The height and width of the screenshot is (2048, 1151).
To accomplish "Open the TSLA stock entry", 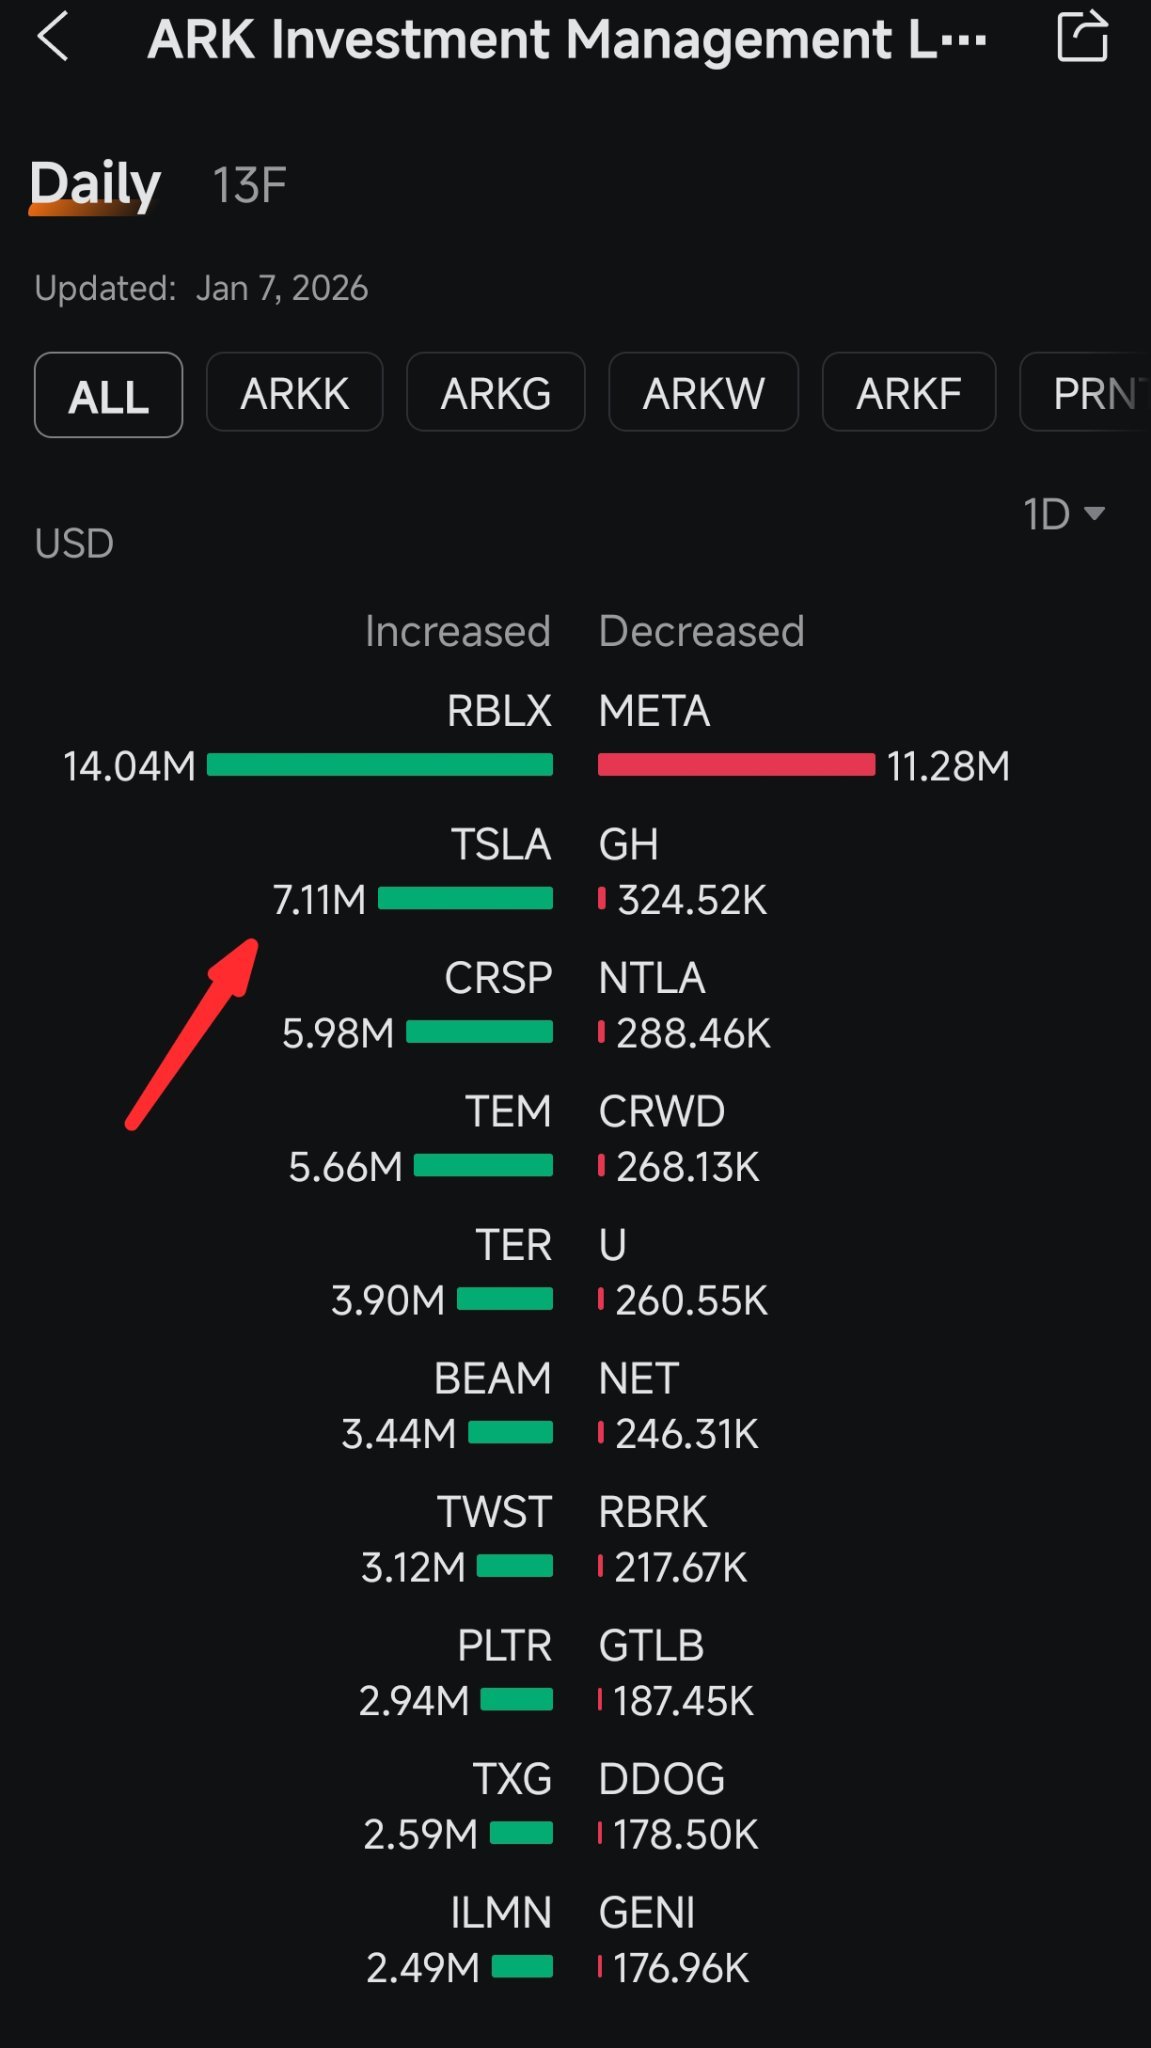I will coord(500,845).
